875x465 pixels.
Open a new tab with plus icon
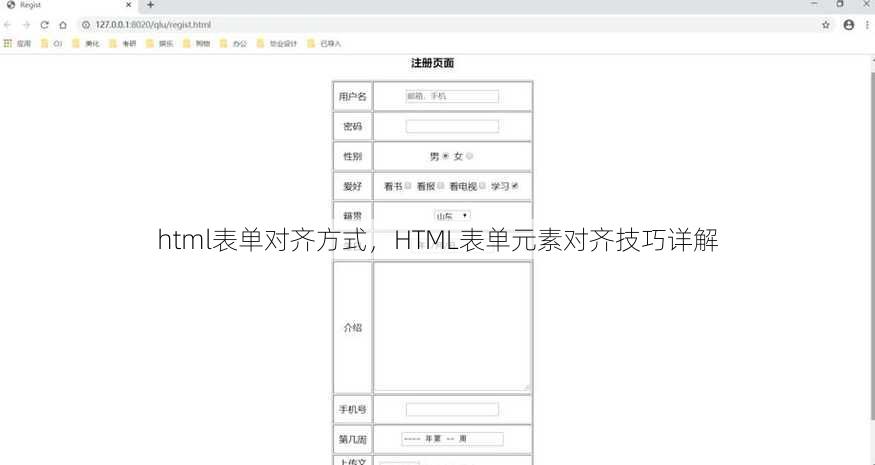click(150, 5)
